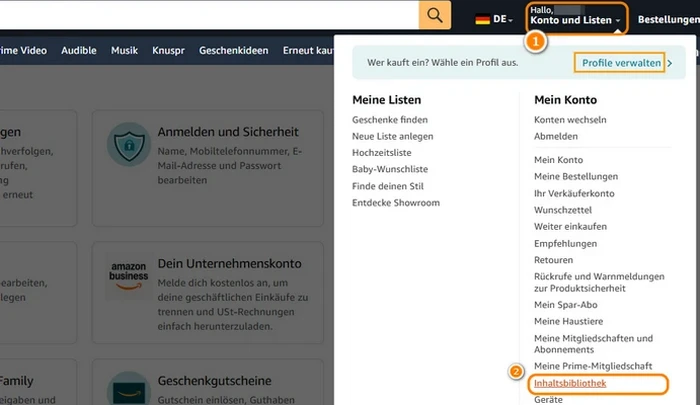Click the Meine Listen heading
This screenshot has height=405, width=700.
386,100
